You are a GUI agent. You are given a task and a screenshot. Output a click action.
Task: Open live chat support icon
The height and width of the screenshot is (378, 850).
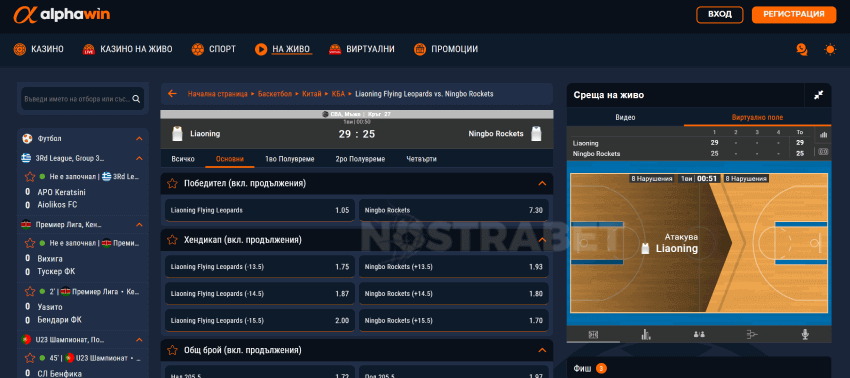[x=802, y=49]
